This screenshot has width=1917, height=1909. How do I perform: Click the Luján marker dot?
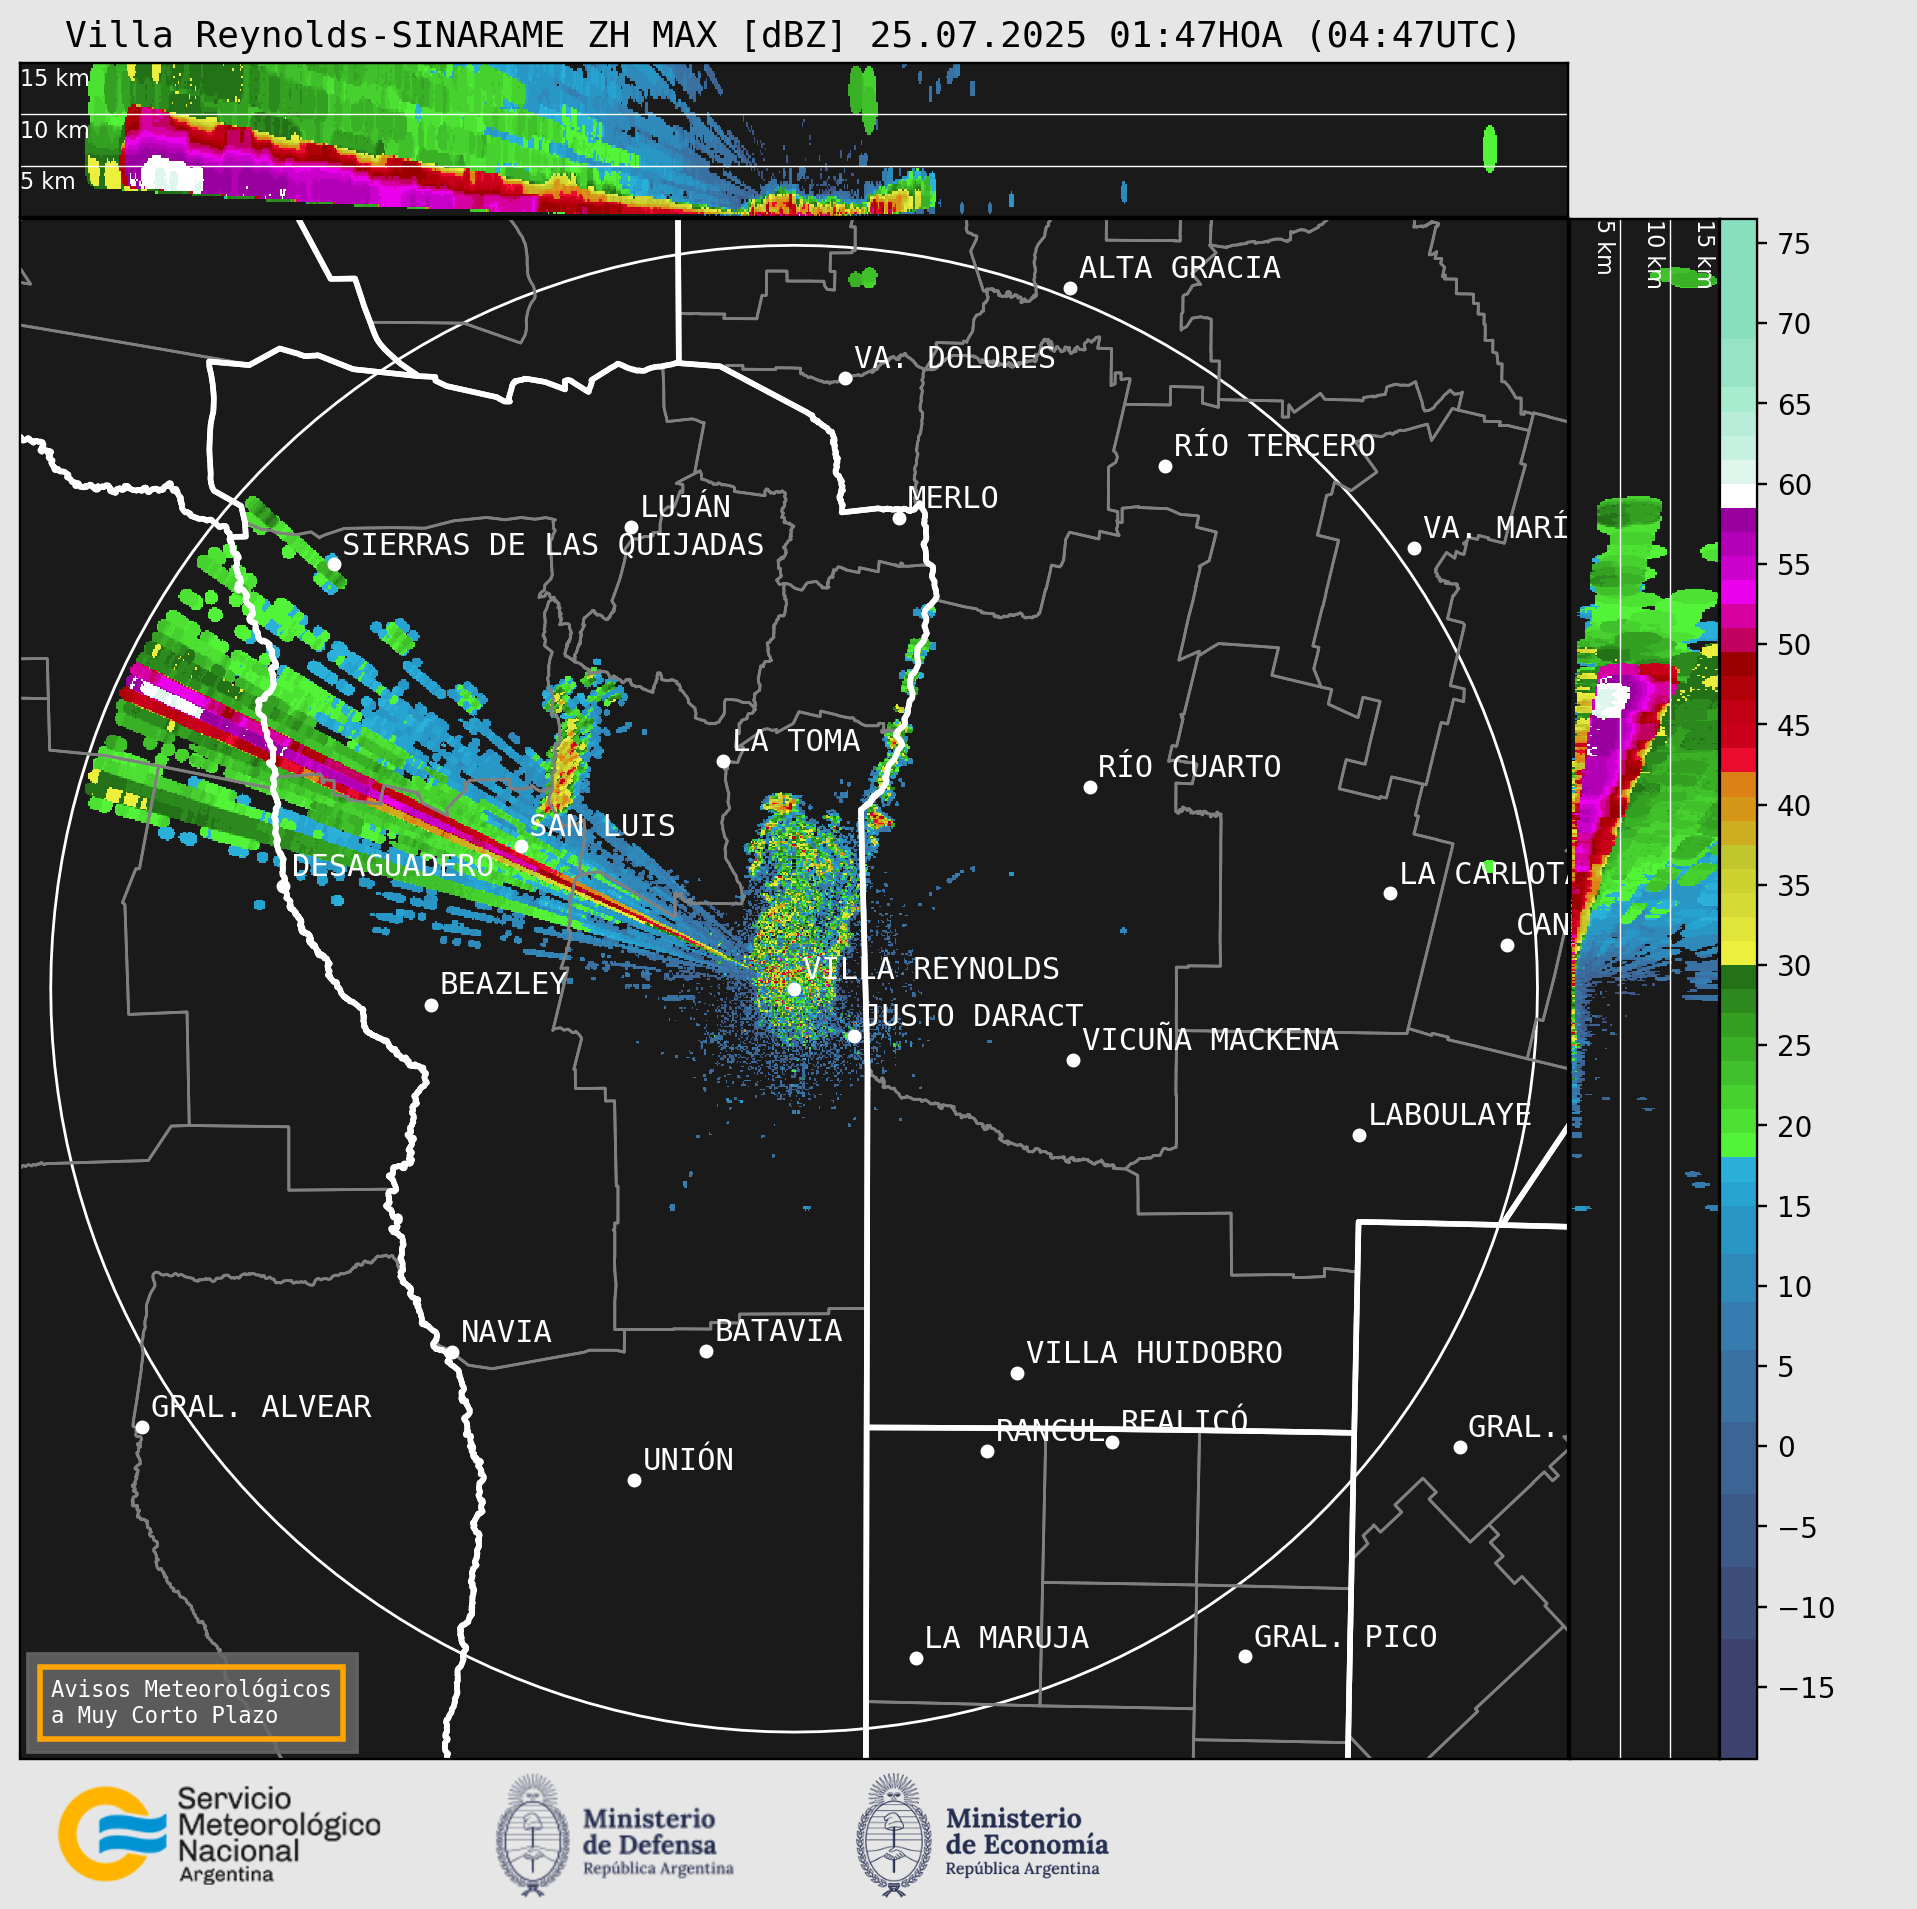[x=631, y=527]
